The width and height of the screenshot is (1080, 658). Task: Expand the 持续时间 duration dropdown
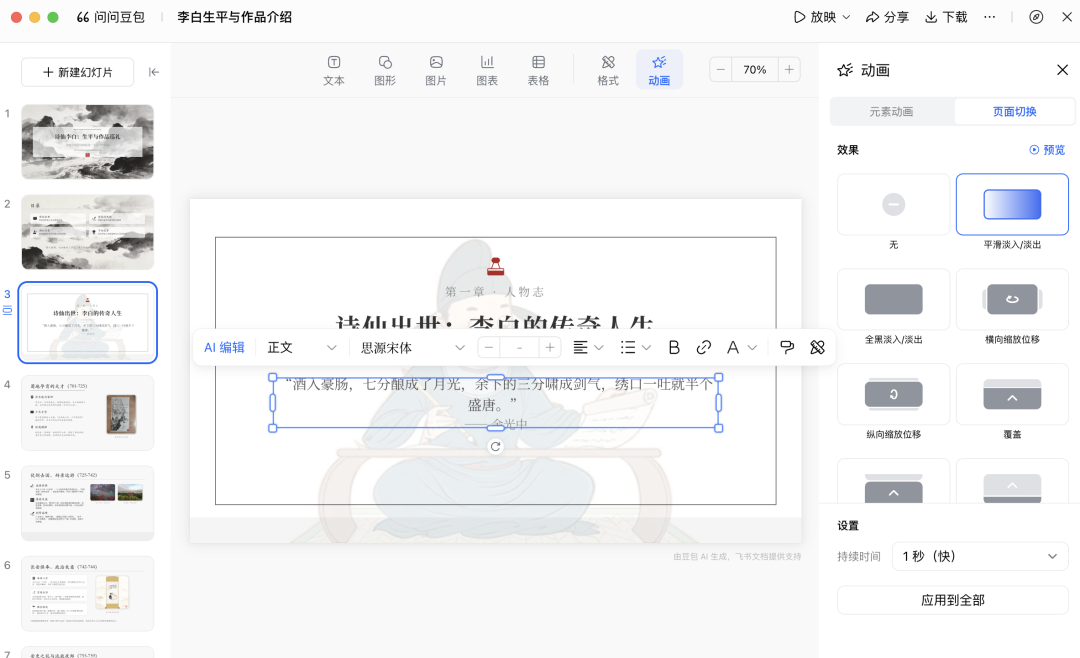(980, 556)
